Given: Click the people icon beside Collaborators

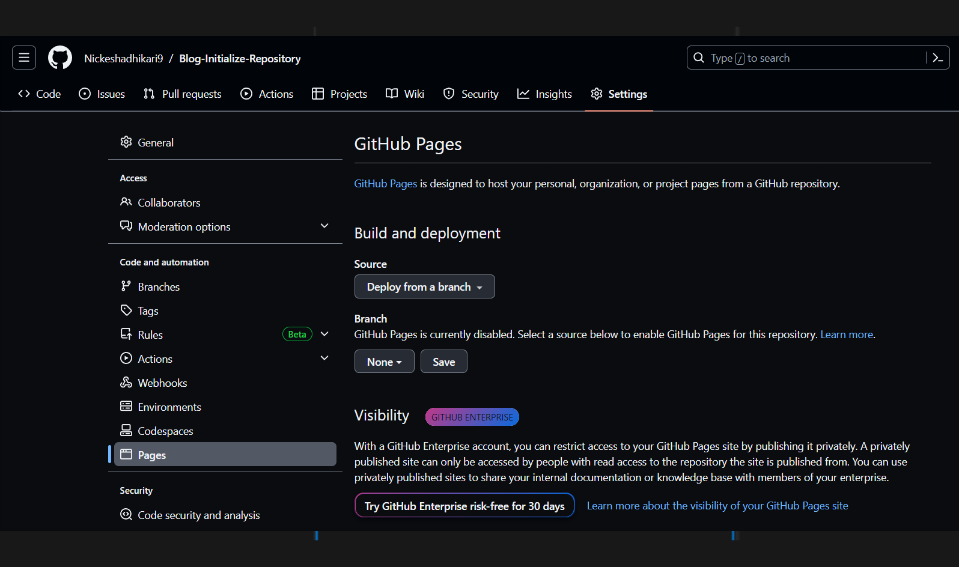Looking at the screenshot, I should pyautogui.click(x=126, y=202).
